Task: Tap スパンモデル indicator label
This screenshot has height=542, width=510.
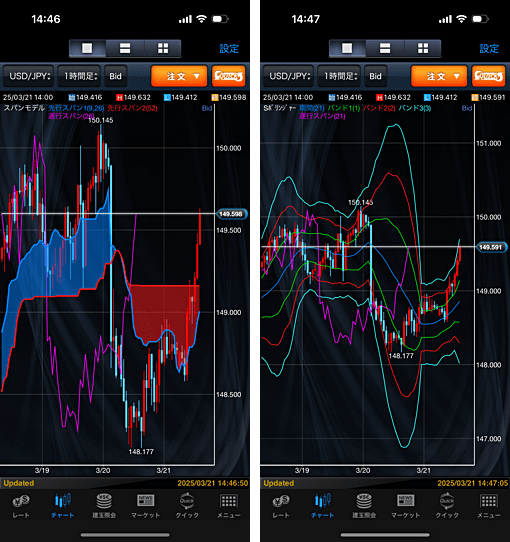Action: 24,108
